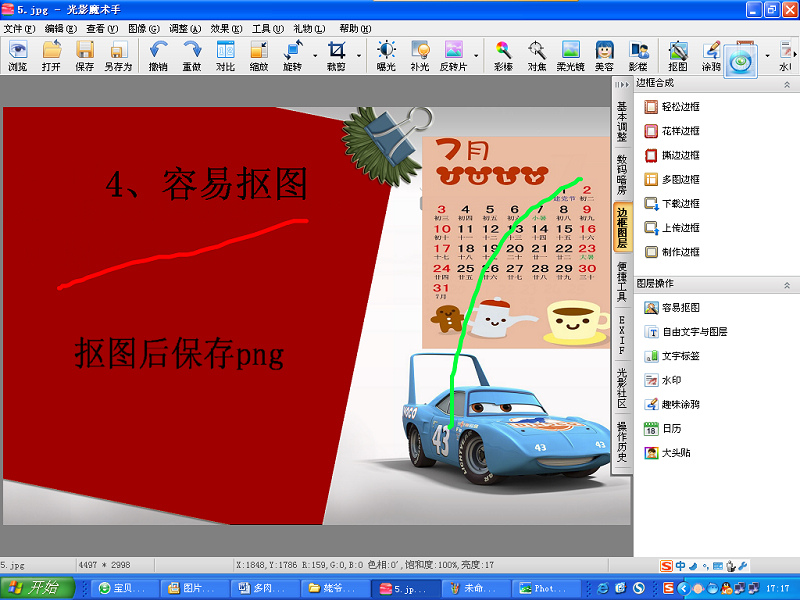Open the 抠图 cutout tool in toolbar
The height and width of the screenshot is (600, 800).
coord(678,55)
